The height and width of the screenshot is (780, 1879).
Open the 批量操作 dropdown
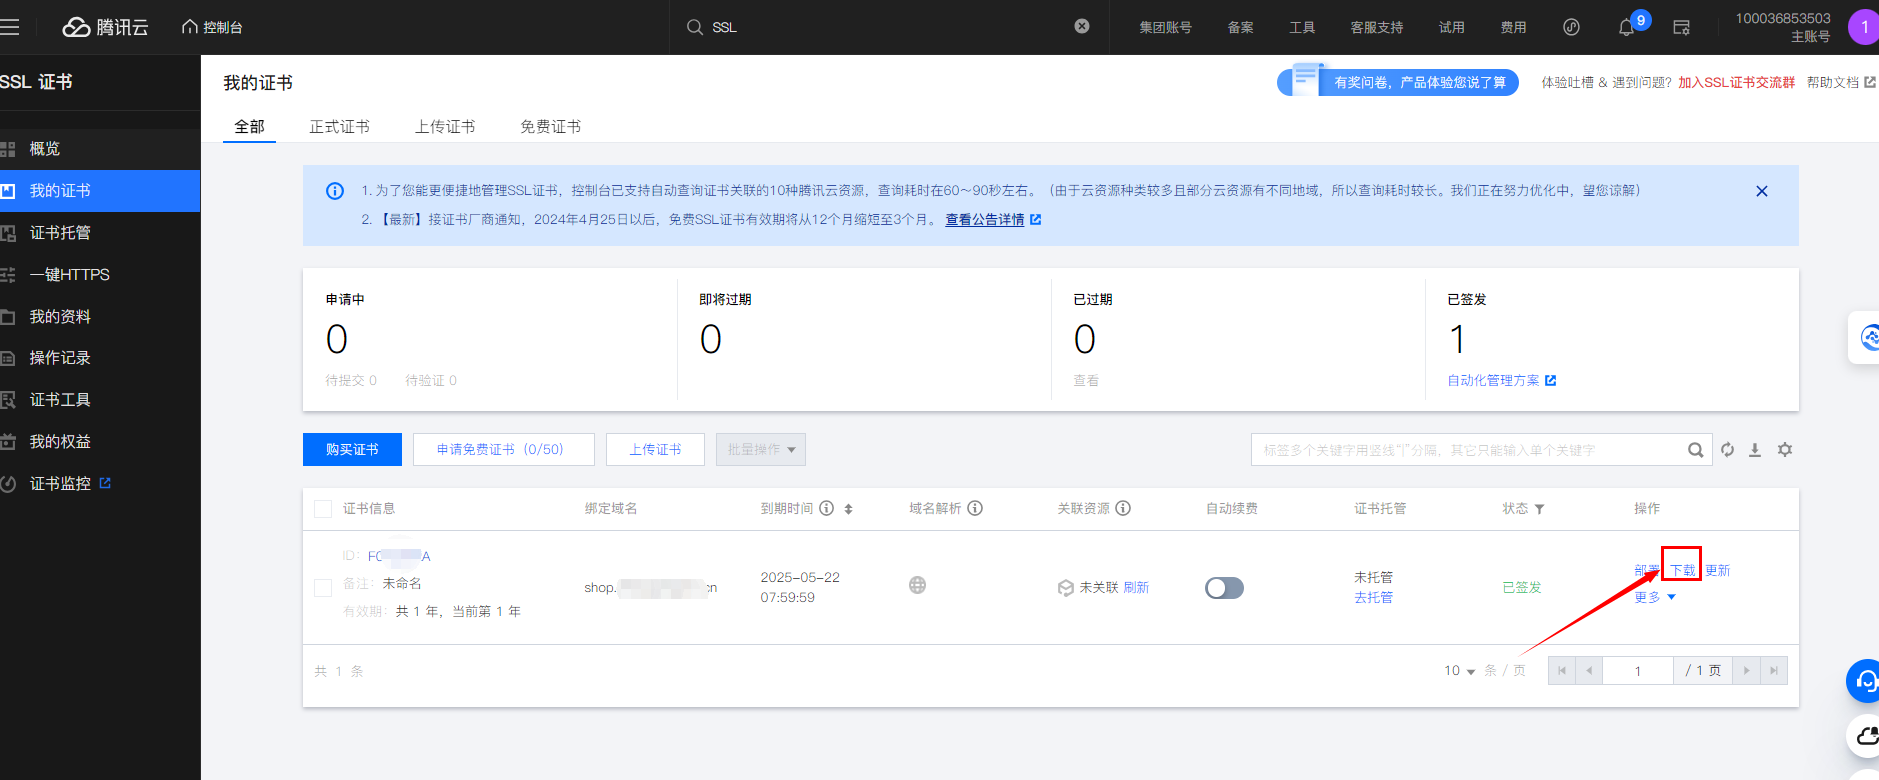click(x=760, y=450)
